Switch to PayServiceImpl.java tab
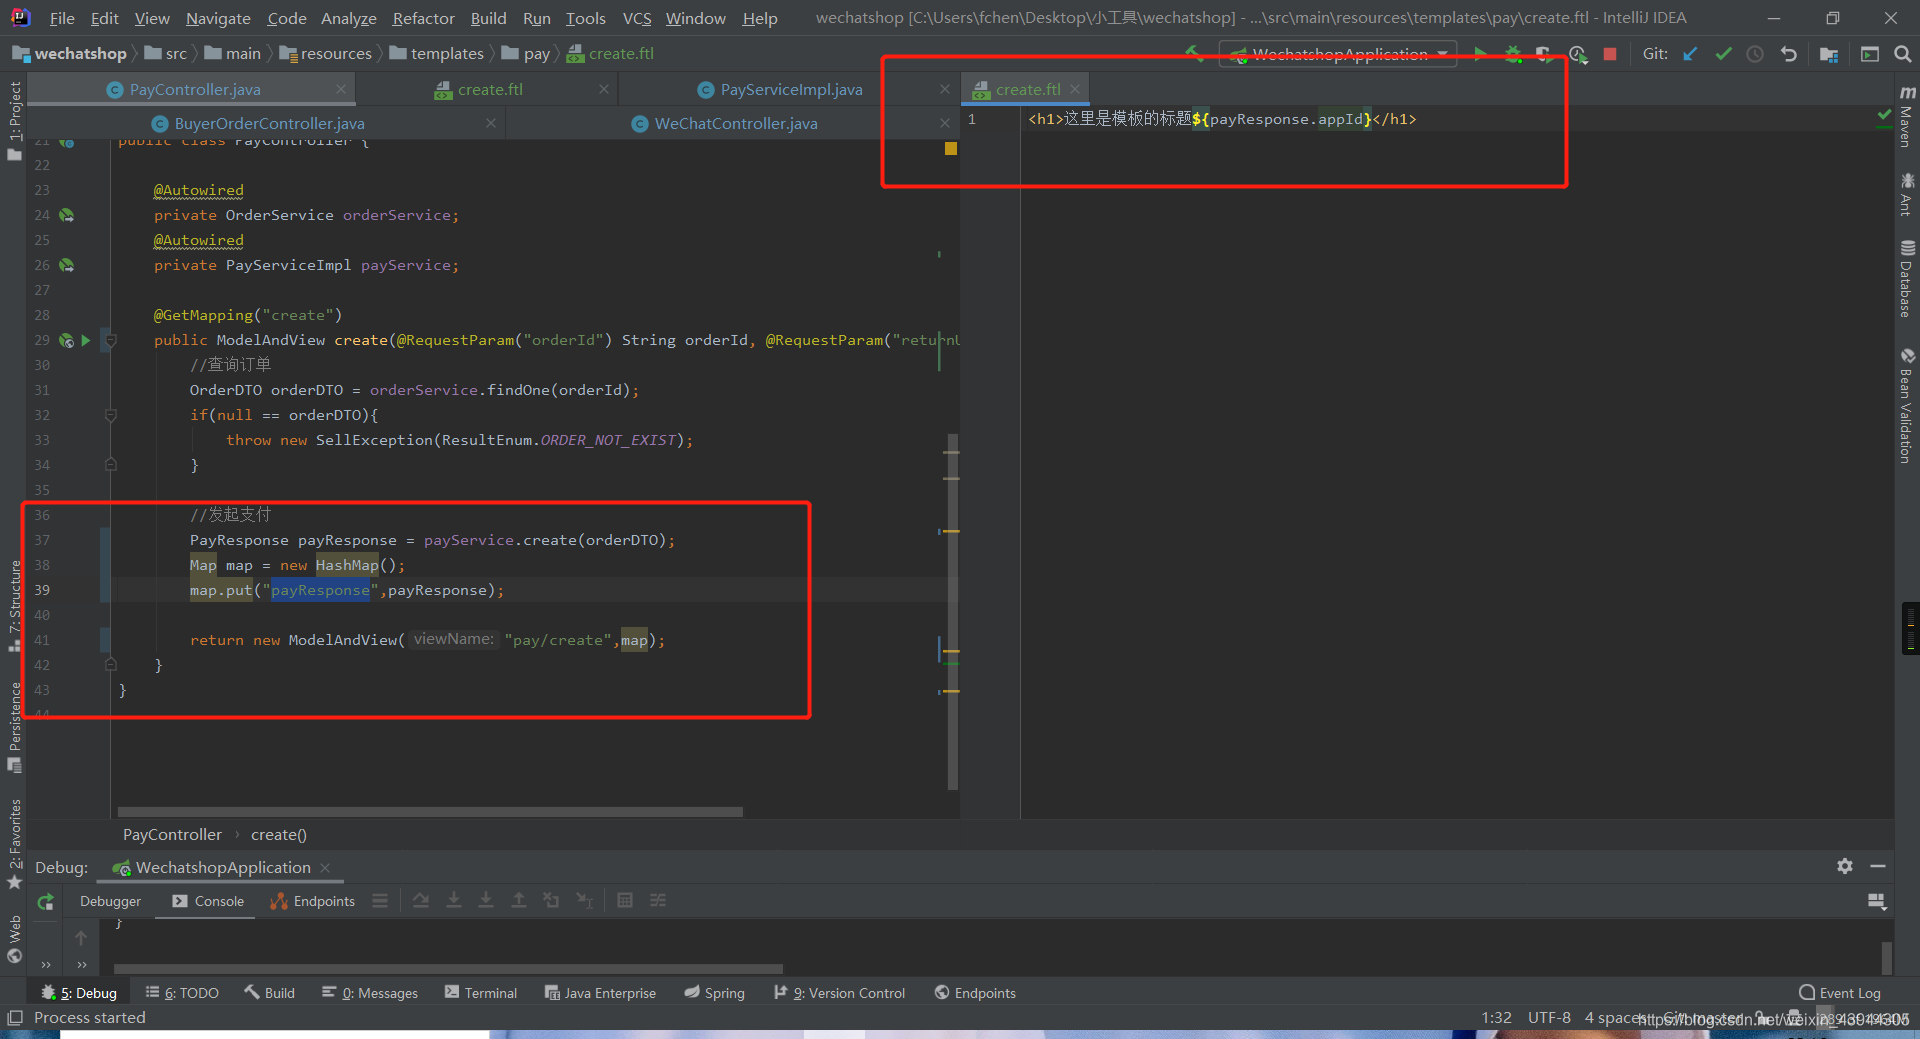Screen dimensions: 1920x1039 pyautogui.click(x=791, y=89)
